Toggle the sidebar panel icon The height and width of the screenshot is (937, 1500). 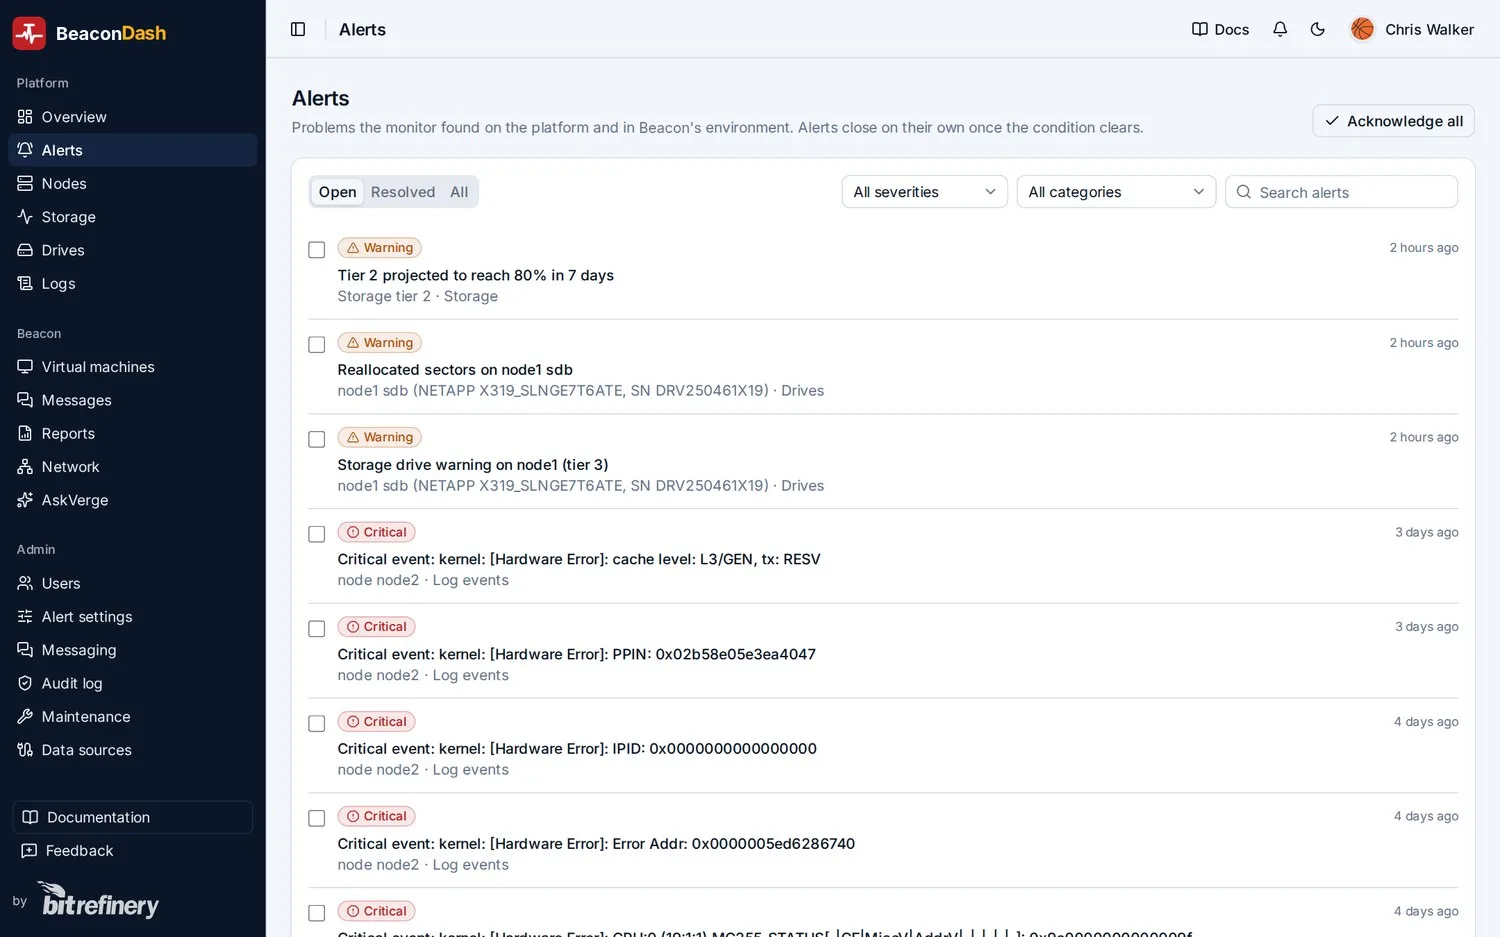298,29
